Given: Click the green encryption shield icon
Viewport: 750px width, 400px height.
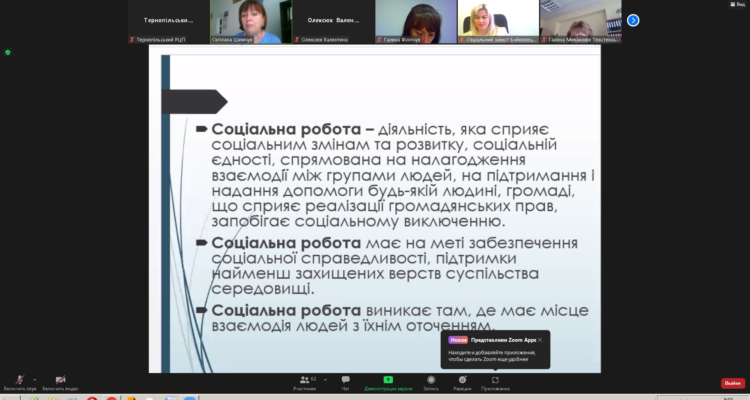Looking at the screenshot, I should (x=7, y=52).
